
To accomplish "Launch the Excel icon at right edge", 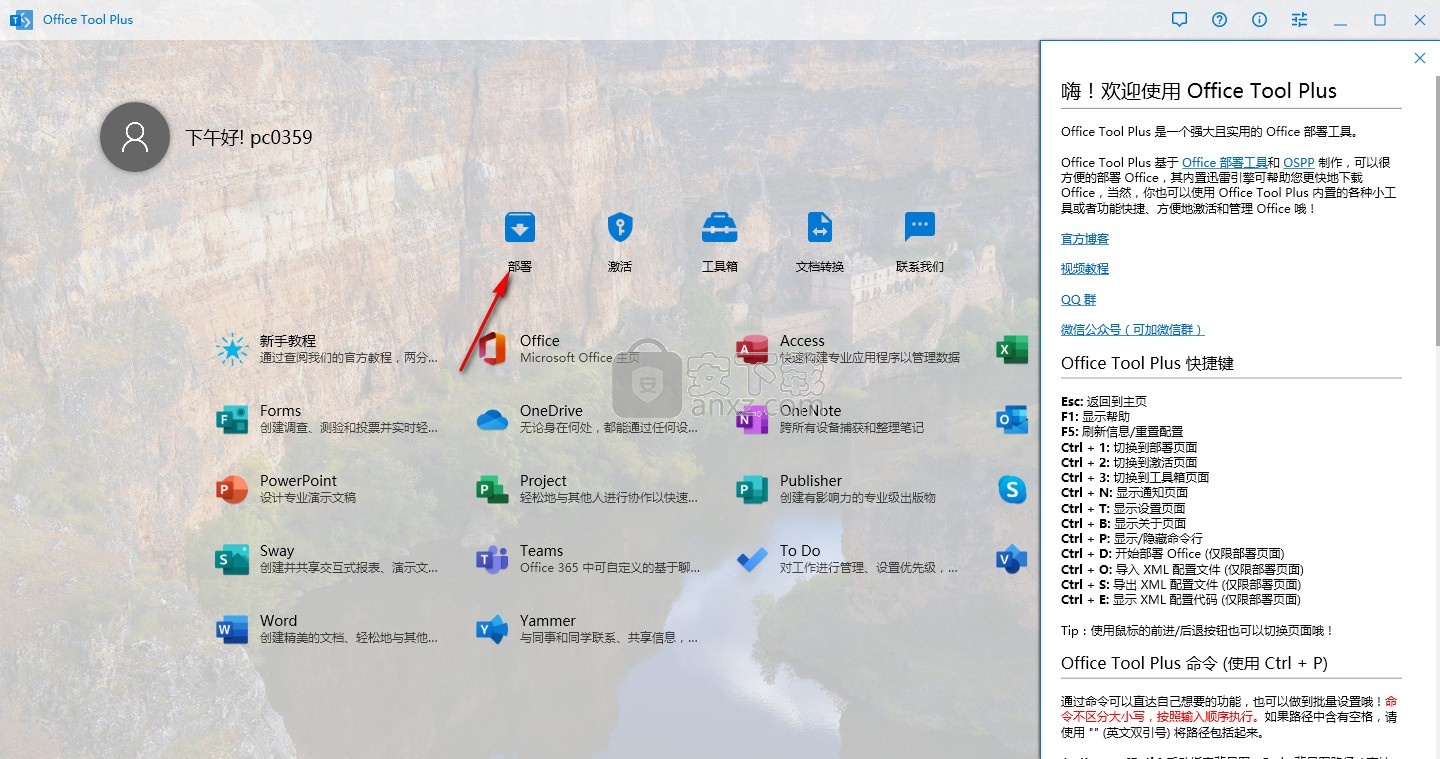I will pyautogui.click(x=1012, y=349).
